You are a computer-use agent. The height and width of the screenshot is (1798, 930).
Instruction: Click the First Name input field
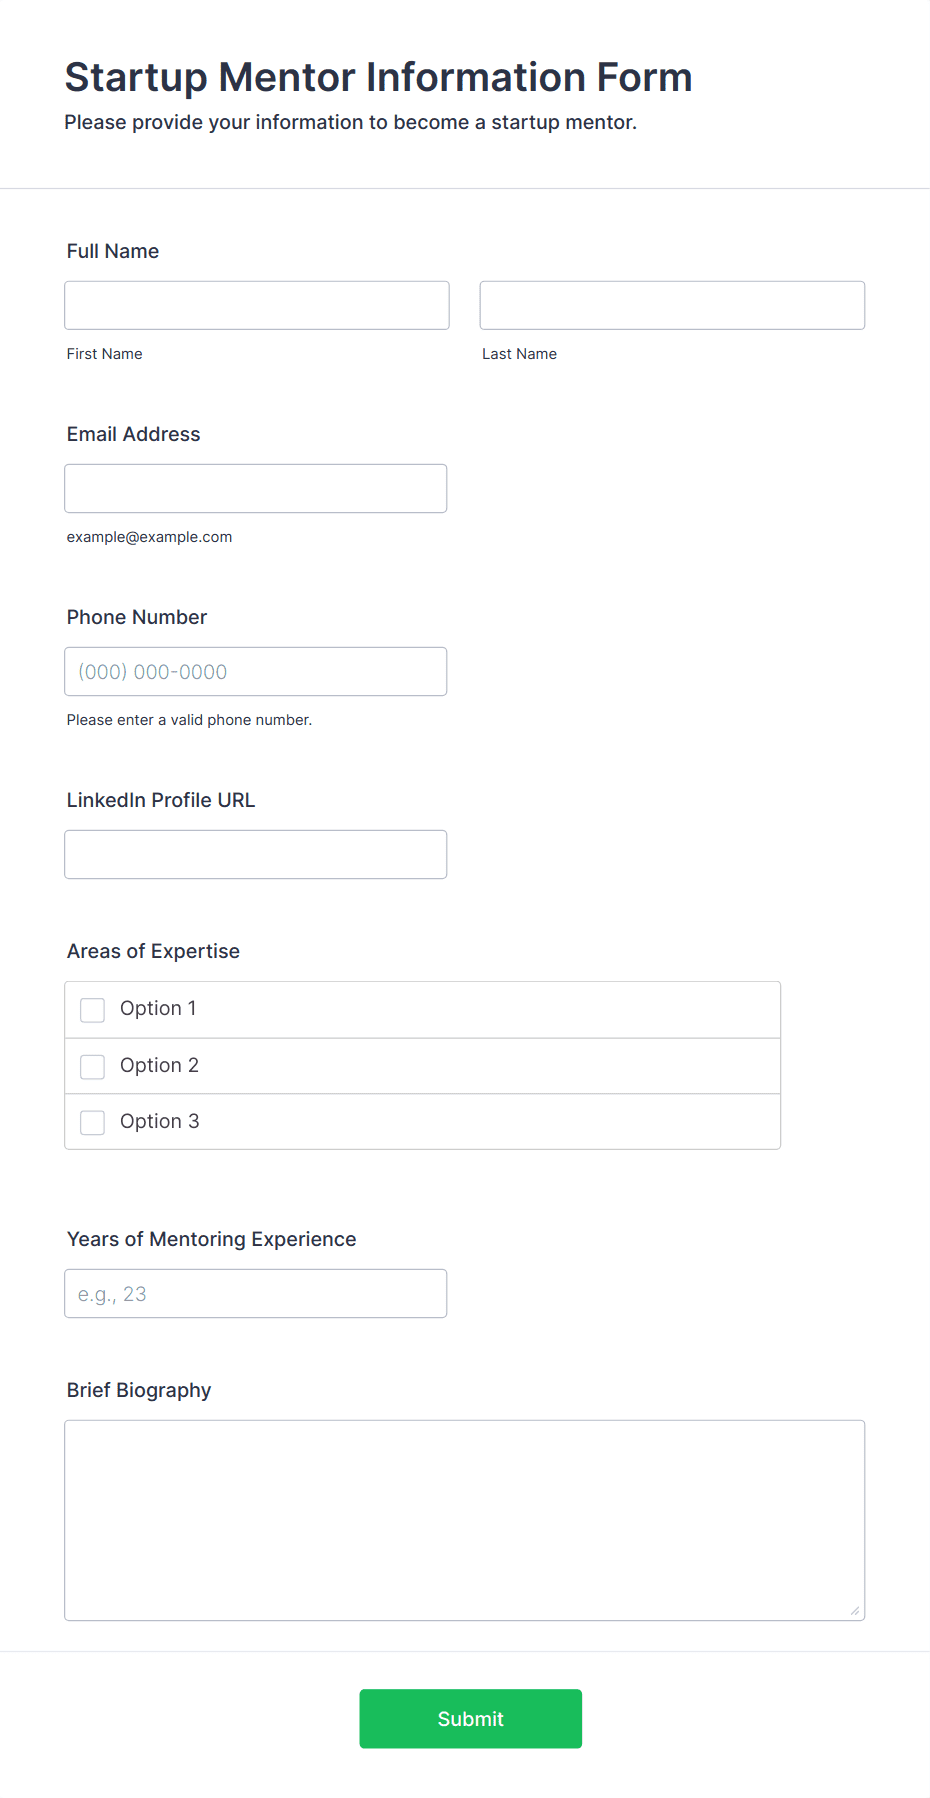coord(257,305)
